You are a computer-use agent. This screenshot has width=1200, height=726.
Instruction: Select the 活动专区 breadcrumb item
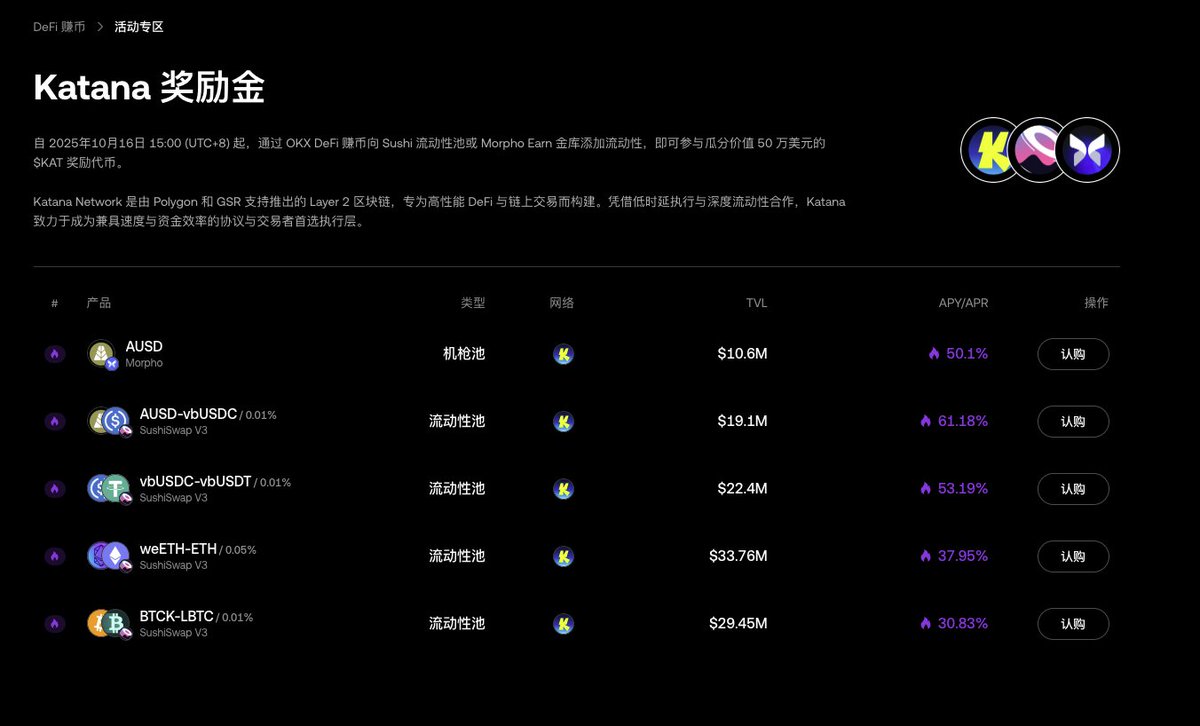pyautogui.click(x=139, y=27)
